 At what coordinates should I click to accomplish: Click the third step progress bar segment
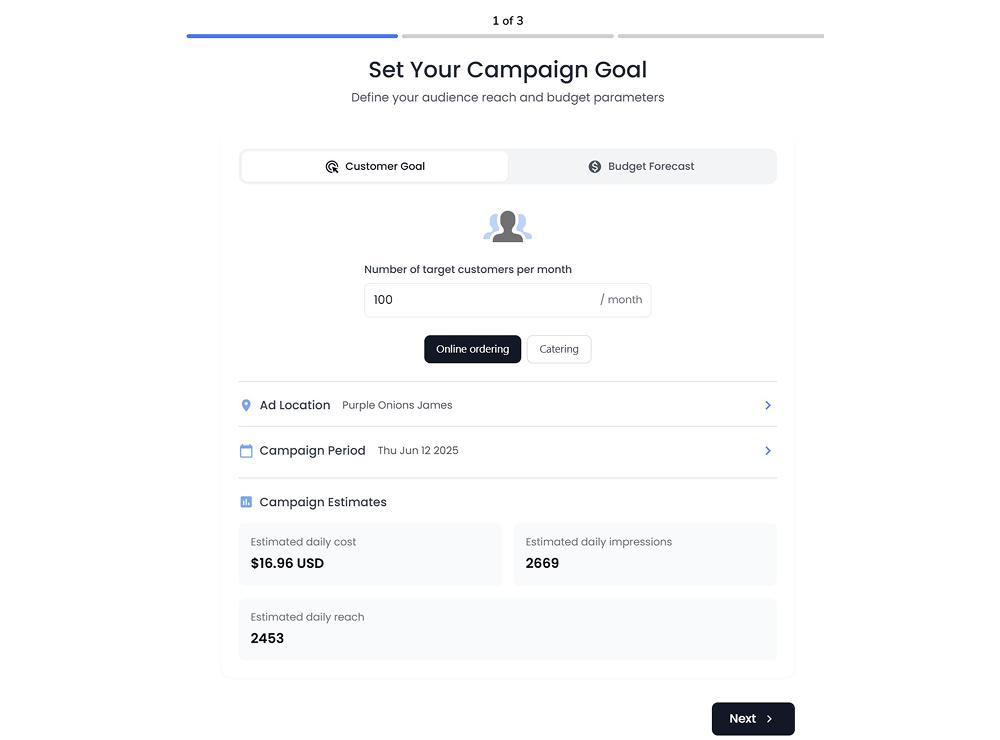(x=721, y=36)
